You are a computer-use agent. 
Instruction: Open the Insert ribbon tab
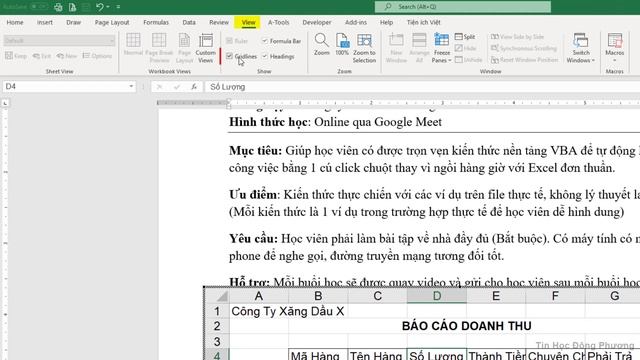[44, 22]
